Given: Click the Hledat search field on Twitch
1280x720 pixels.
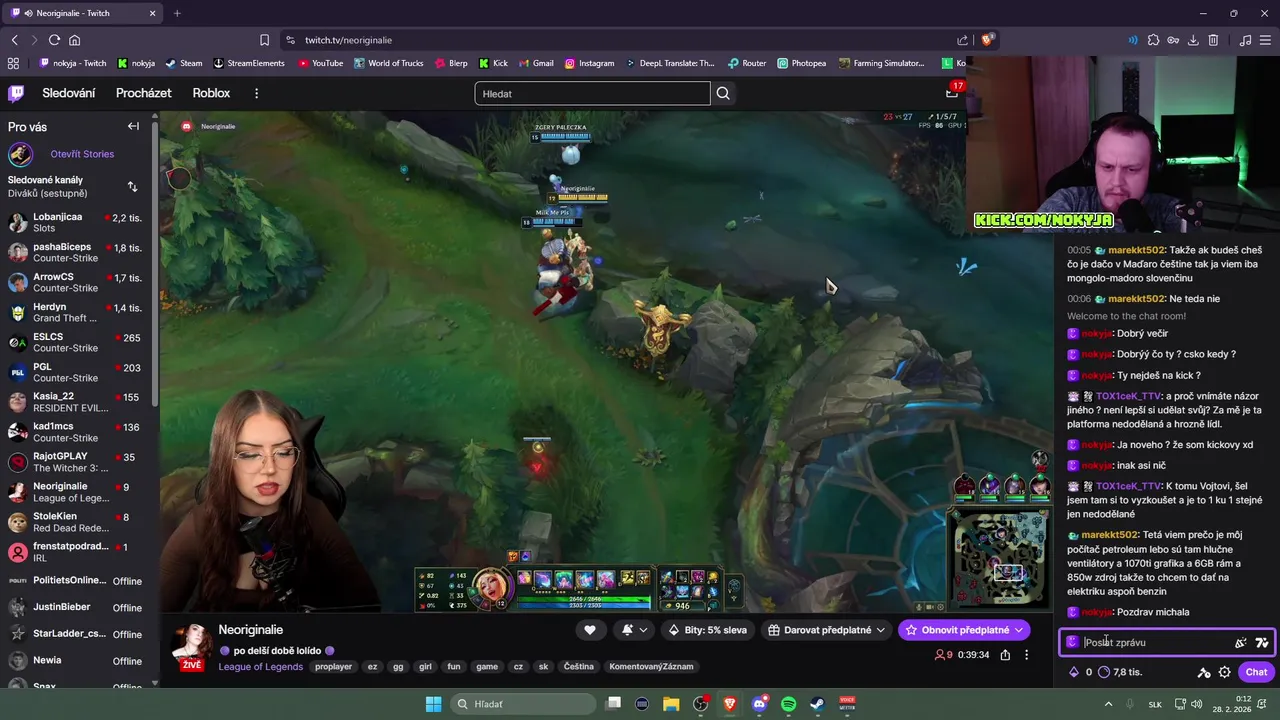Looking at the screenshot, I should coord(592,93).
